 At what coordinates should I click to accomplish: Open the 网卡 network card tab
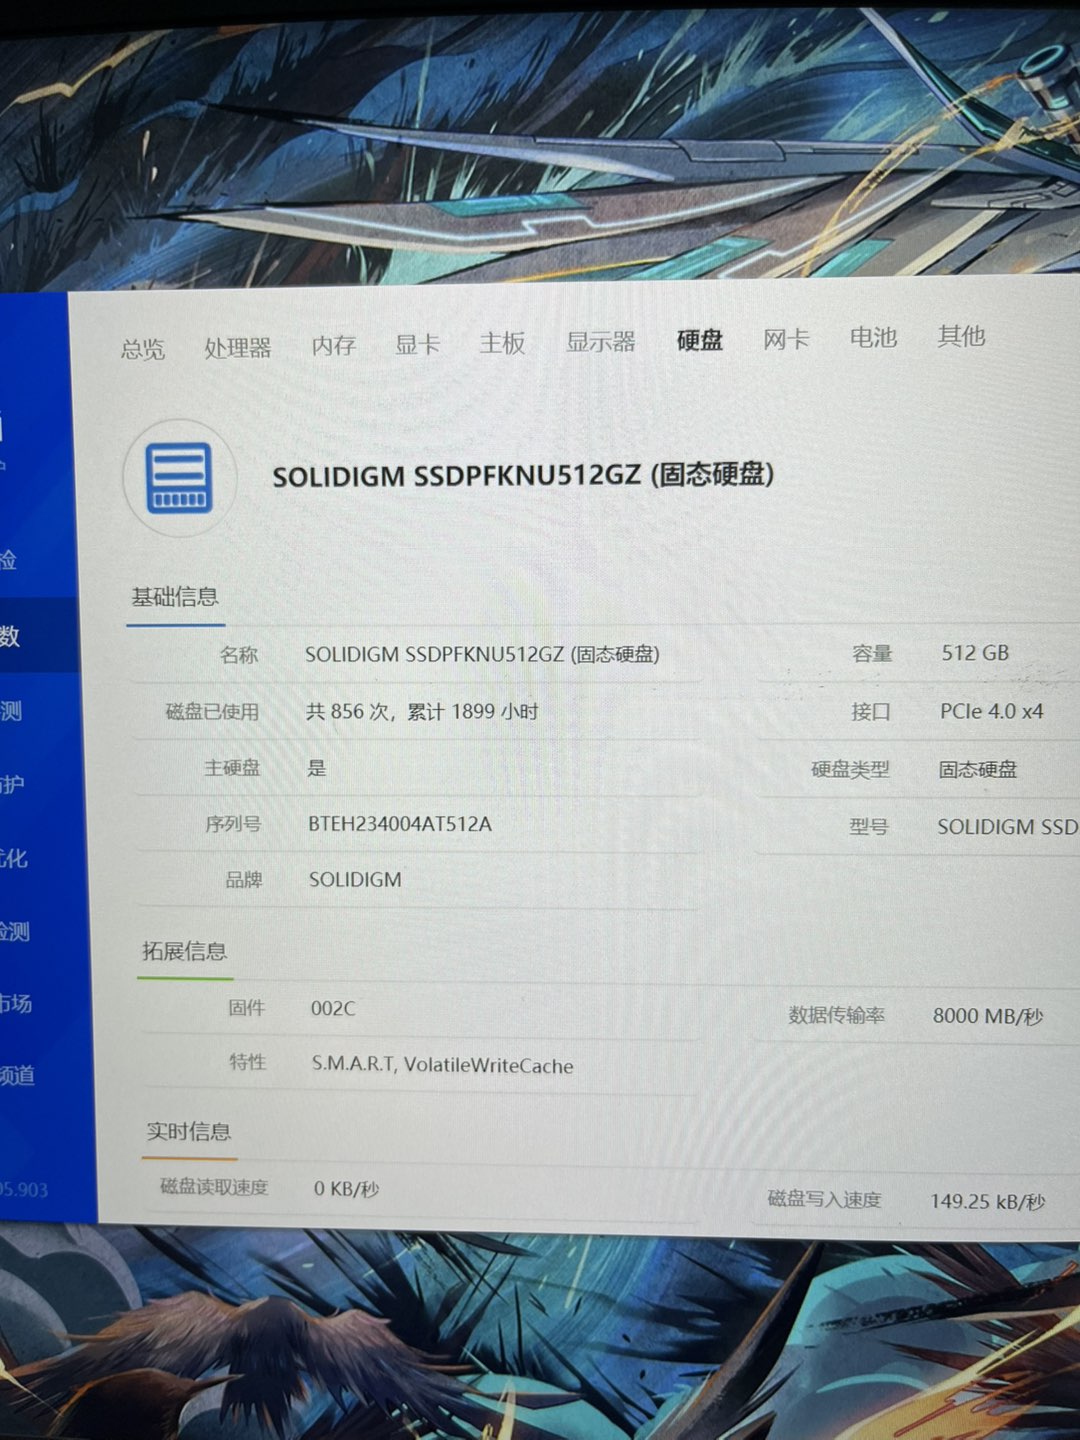click(786, 340)
